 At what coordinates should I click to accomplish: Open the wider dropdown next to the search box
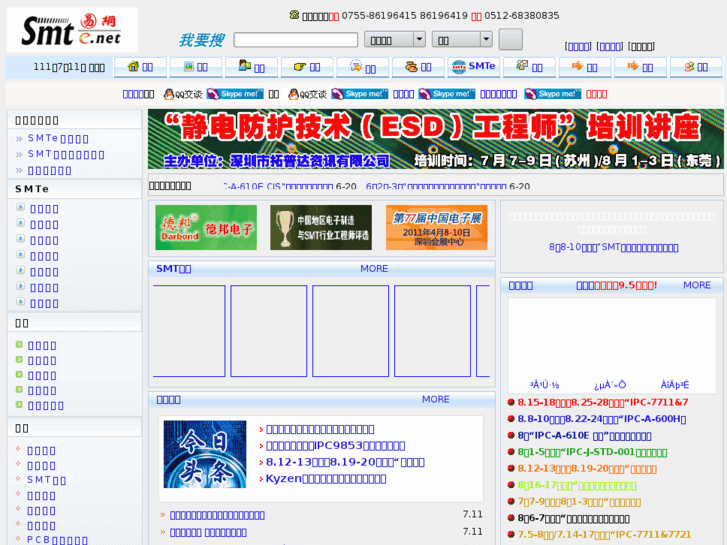pyautogui.click(x=395, y=40)
